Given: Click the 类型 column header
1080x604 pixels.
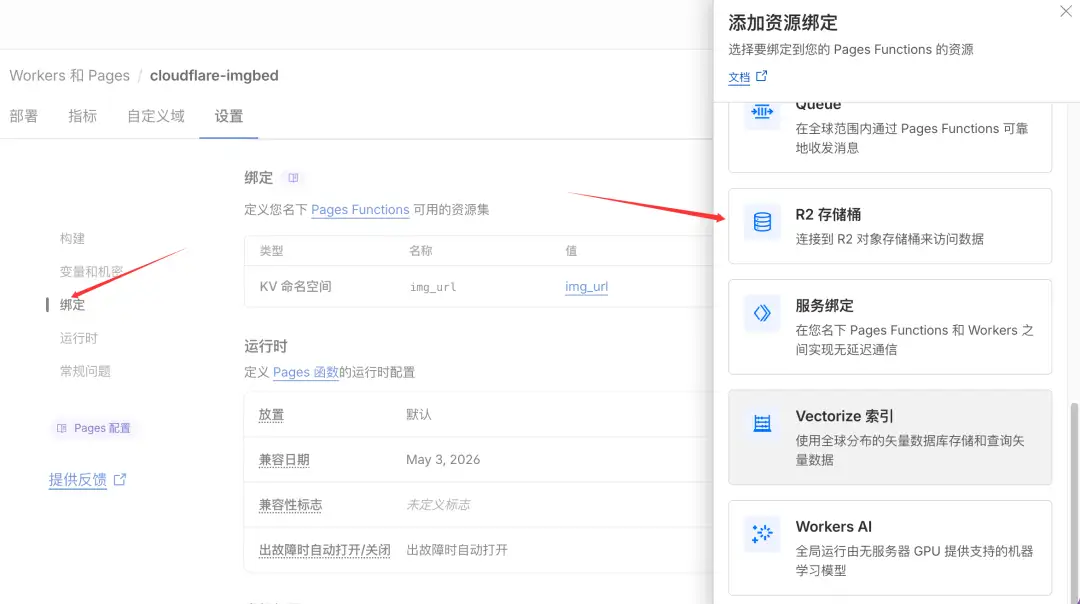Looking at the screenshot, I should click(x=271, y=251).
